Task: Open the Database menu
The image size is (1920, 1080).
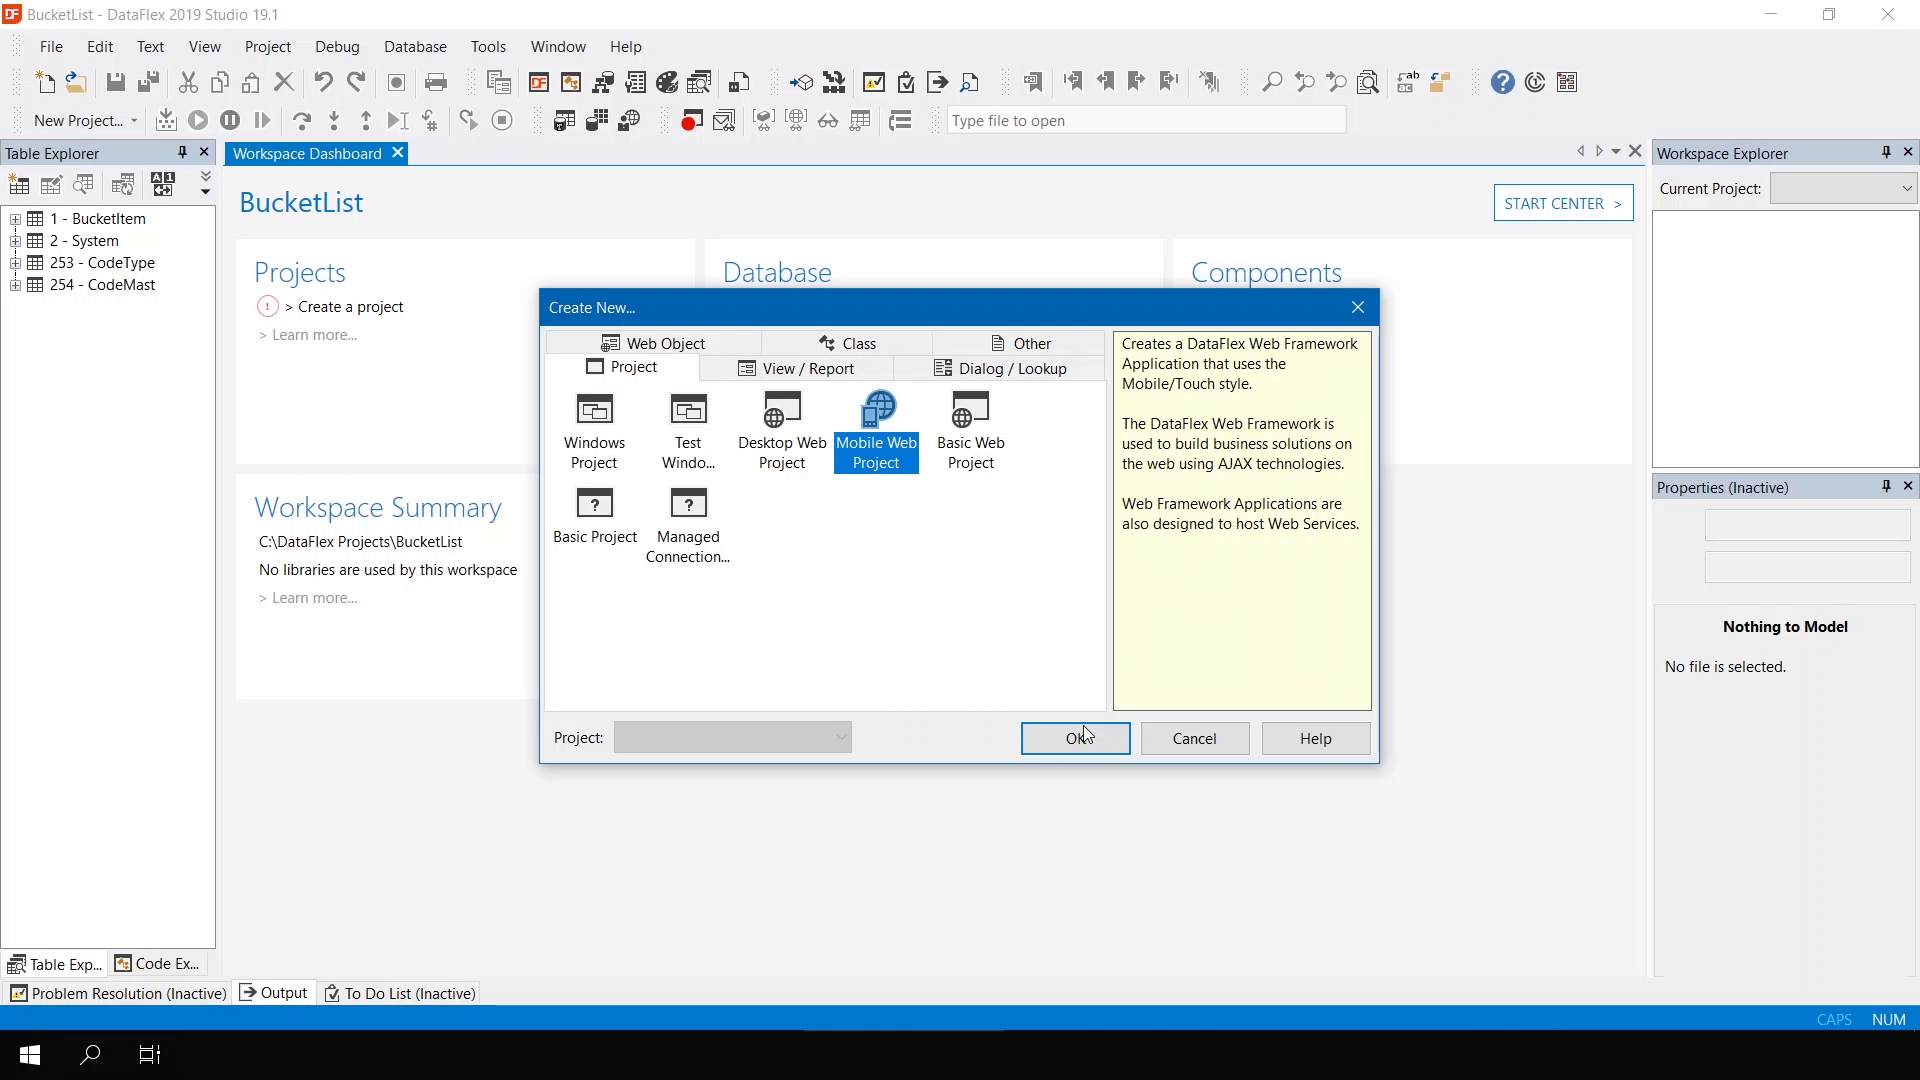Action: click(x=415, y=47)
